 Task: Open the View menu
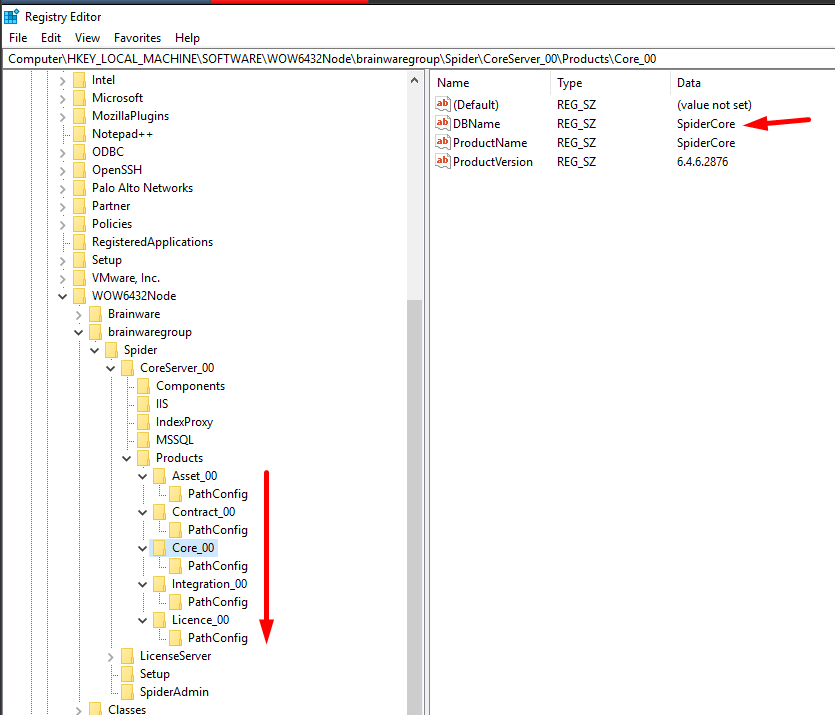pyautogui.click(x=87, y=38)
